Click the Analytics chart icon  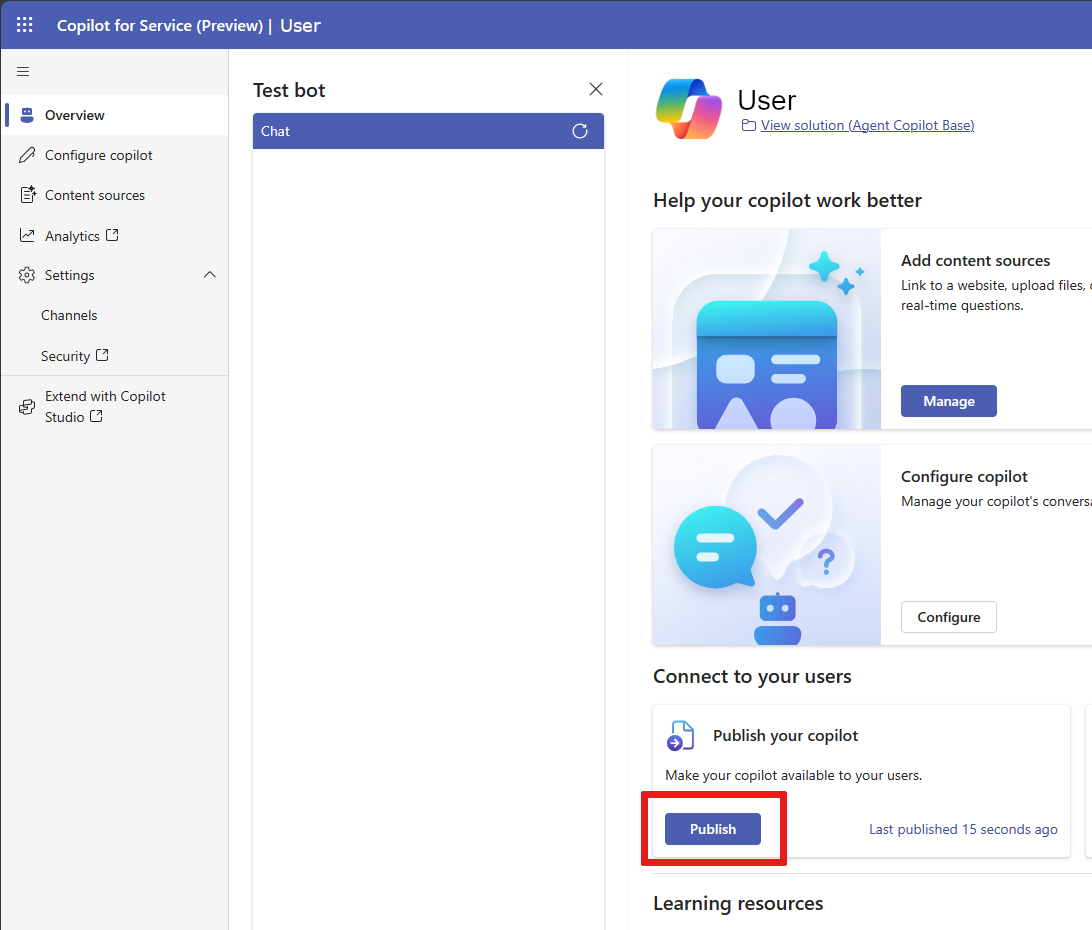26,235
